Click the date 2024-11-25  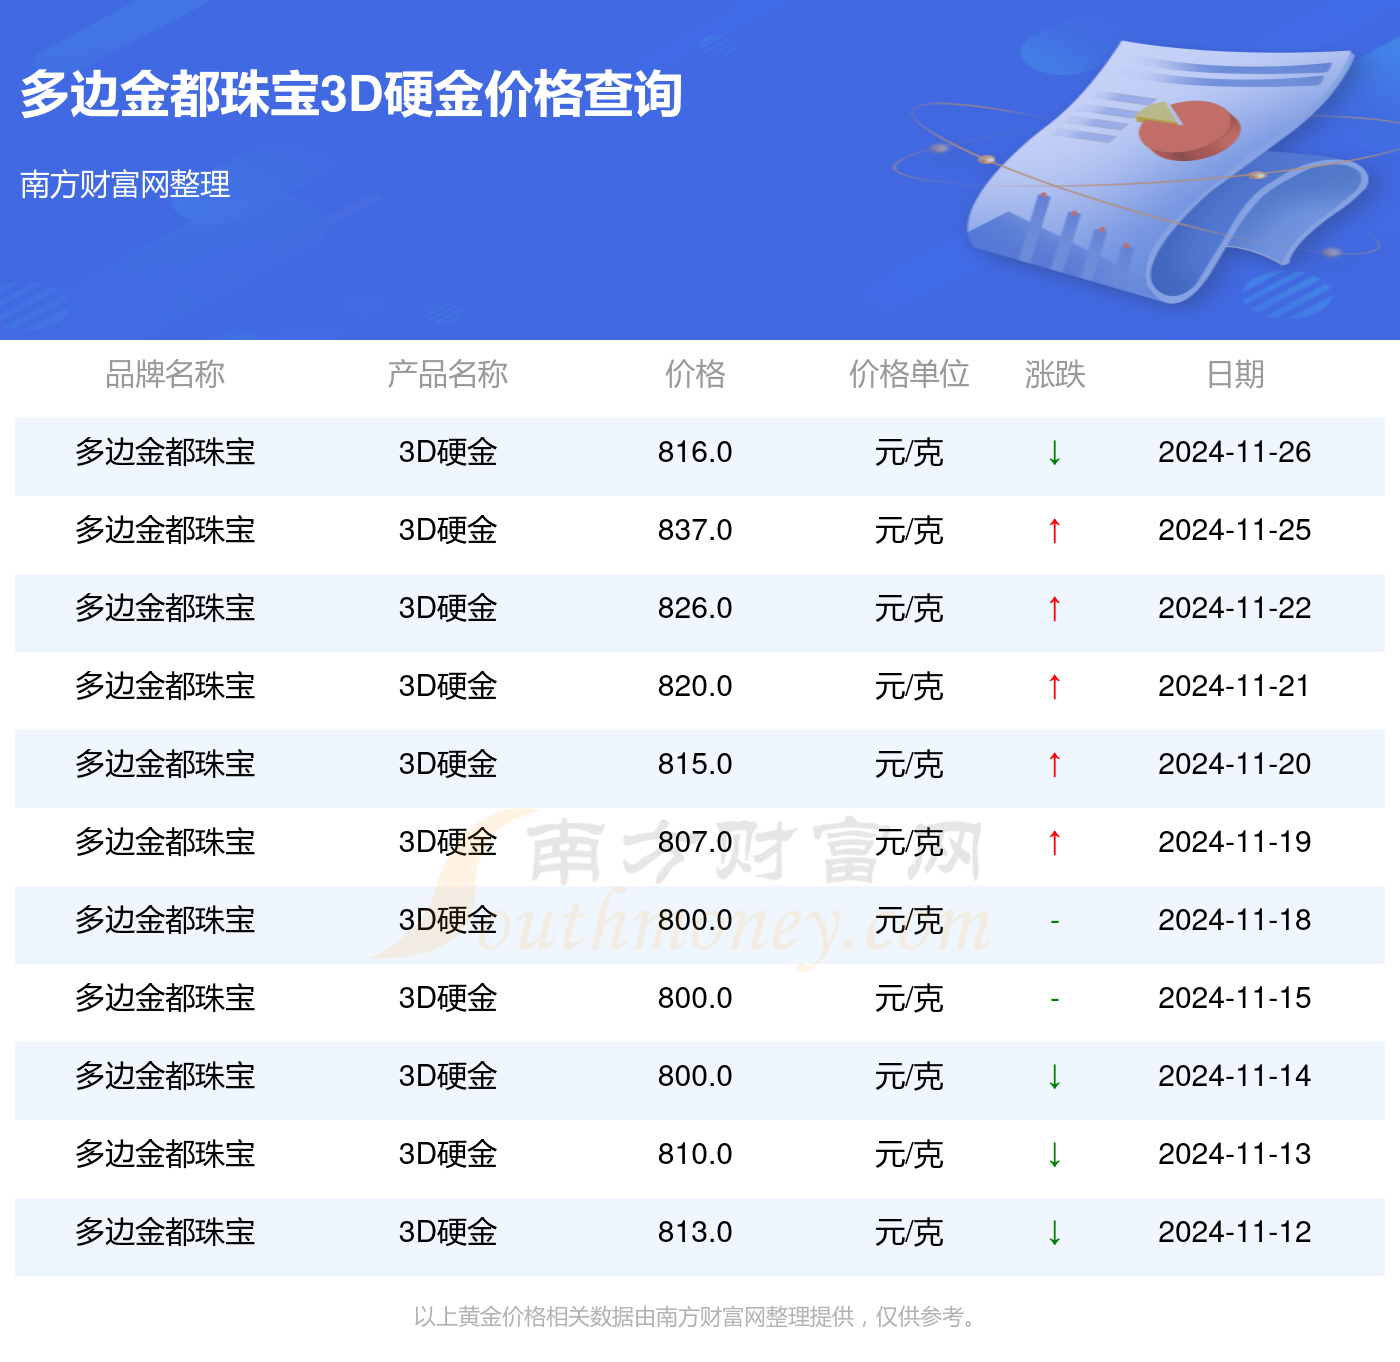[x=1235, y=530]
